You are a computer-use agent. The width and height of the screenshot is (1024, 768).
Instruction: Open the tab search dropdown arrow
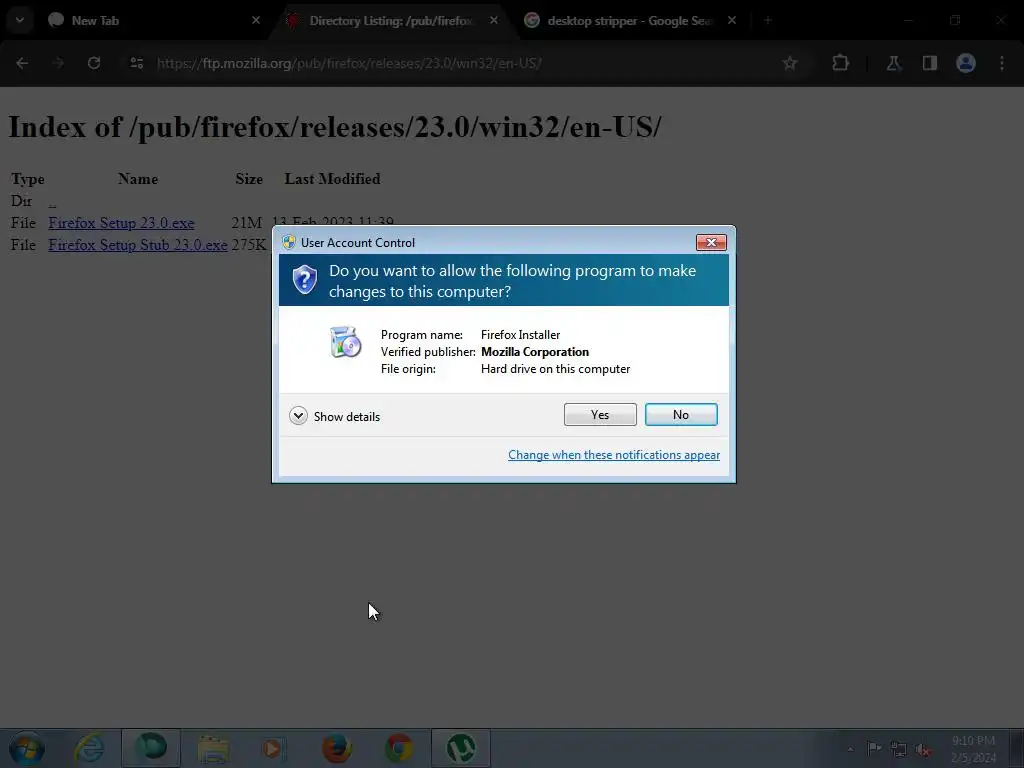[x=20, y=21]
